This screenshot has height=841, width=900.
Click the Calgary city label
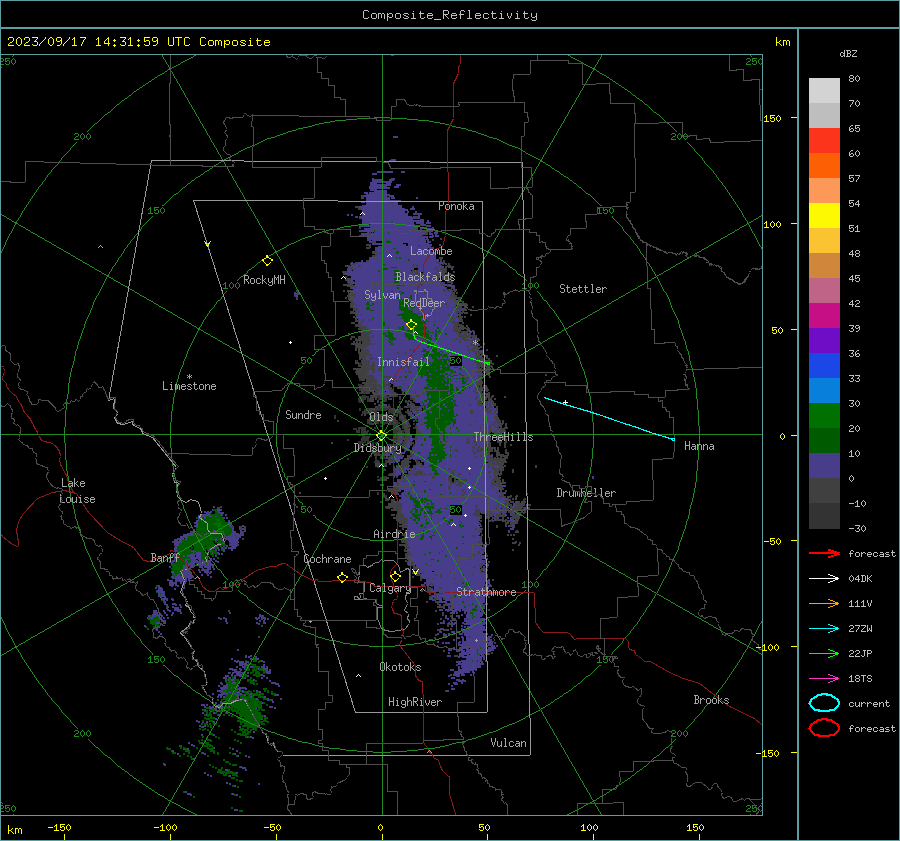tap(390, 588)
